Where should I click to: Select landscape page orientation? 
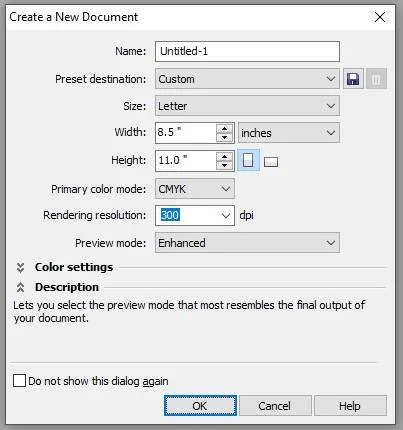coord(271,162)
